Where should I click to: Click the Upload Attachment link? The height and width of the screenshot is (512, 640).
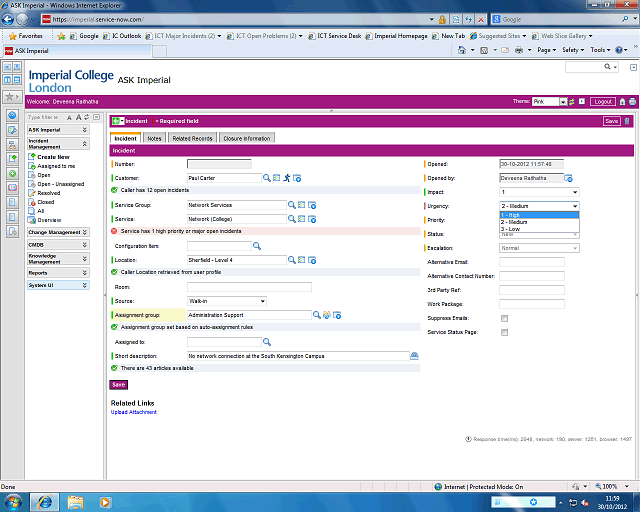point(133,412)
